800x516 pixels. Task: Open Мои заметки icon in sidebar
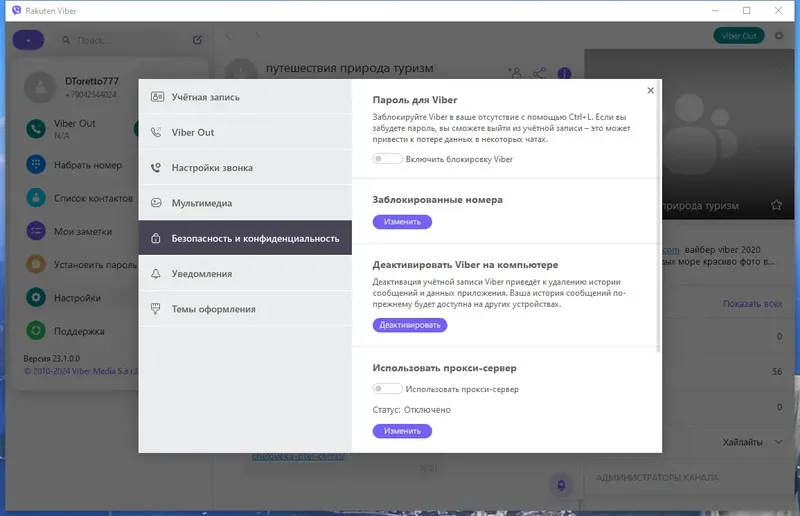(x=36, y=231)
